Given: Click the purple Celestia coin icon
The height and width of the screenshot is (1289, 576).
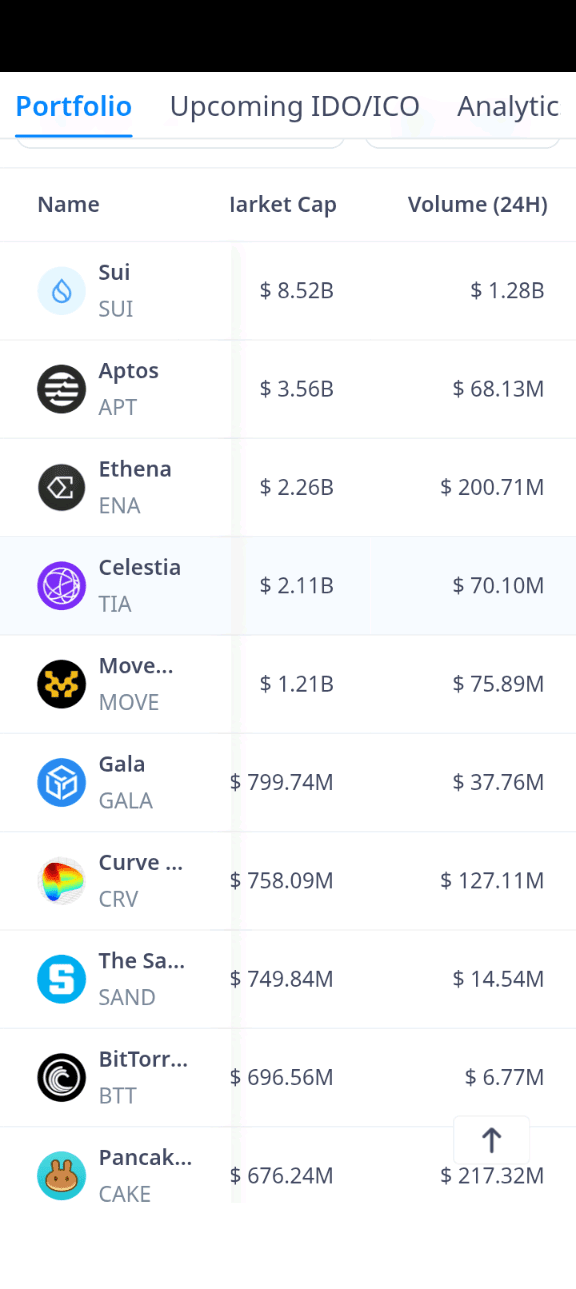Looking at the screenshot, I should (62, 586).
